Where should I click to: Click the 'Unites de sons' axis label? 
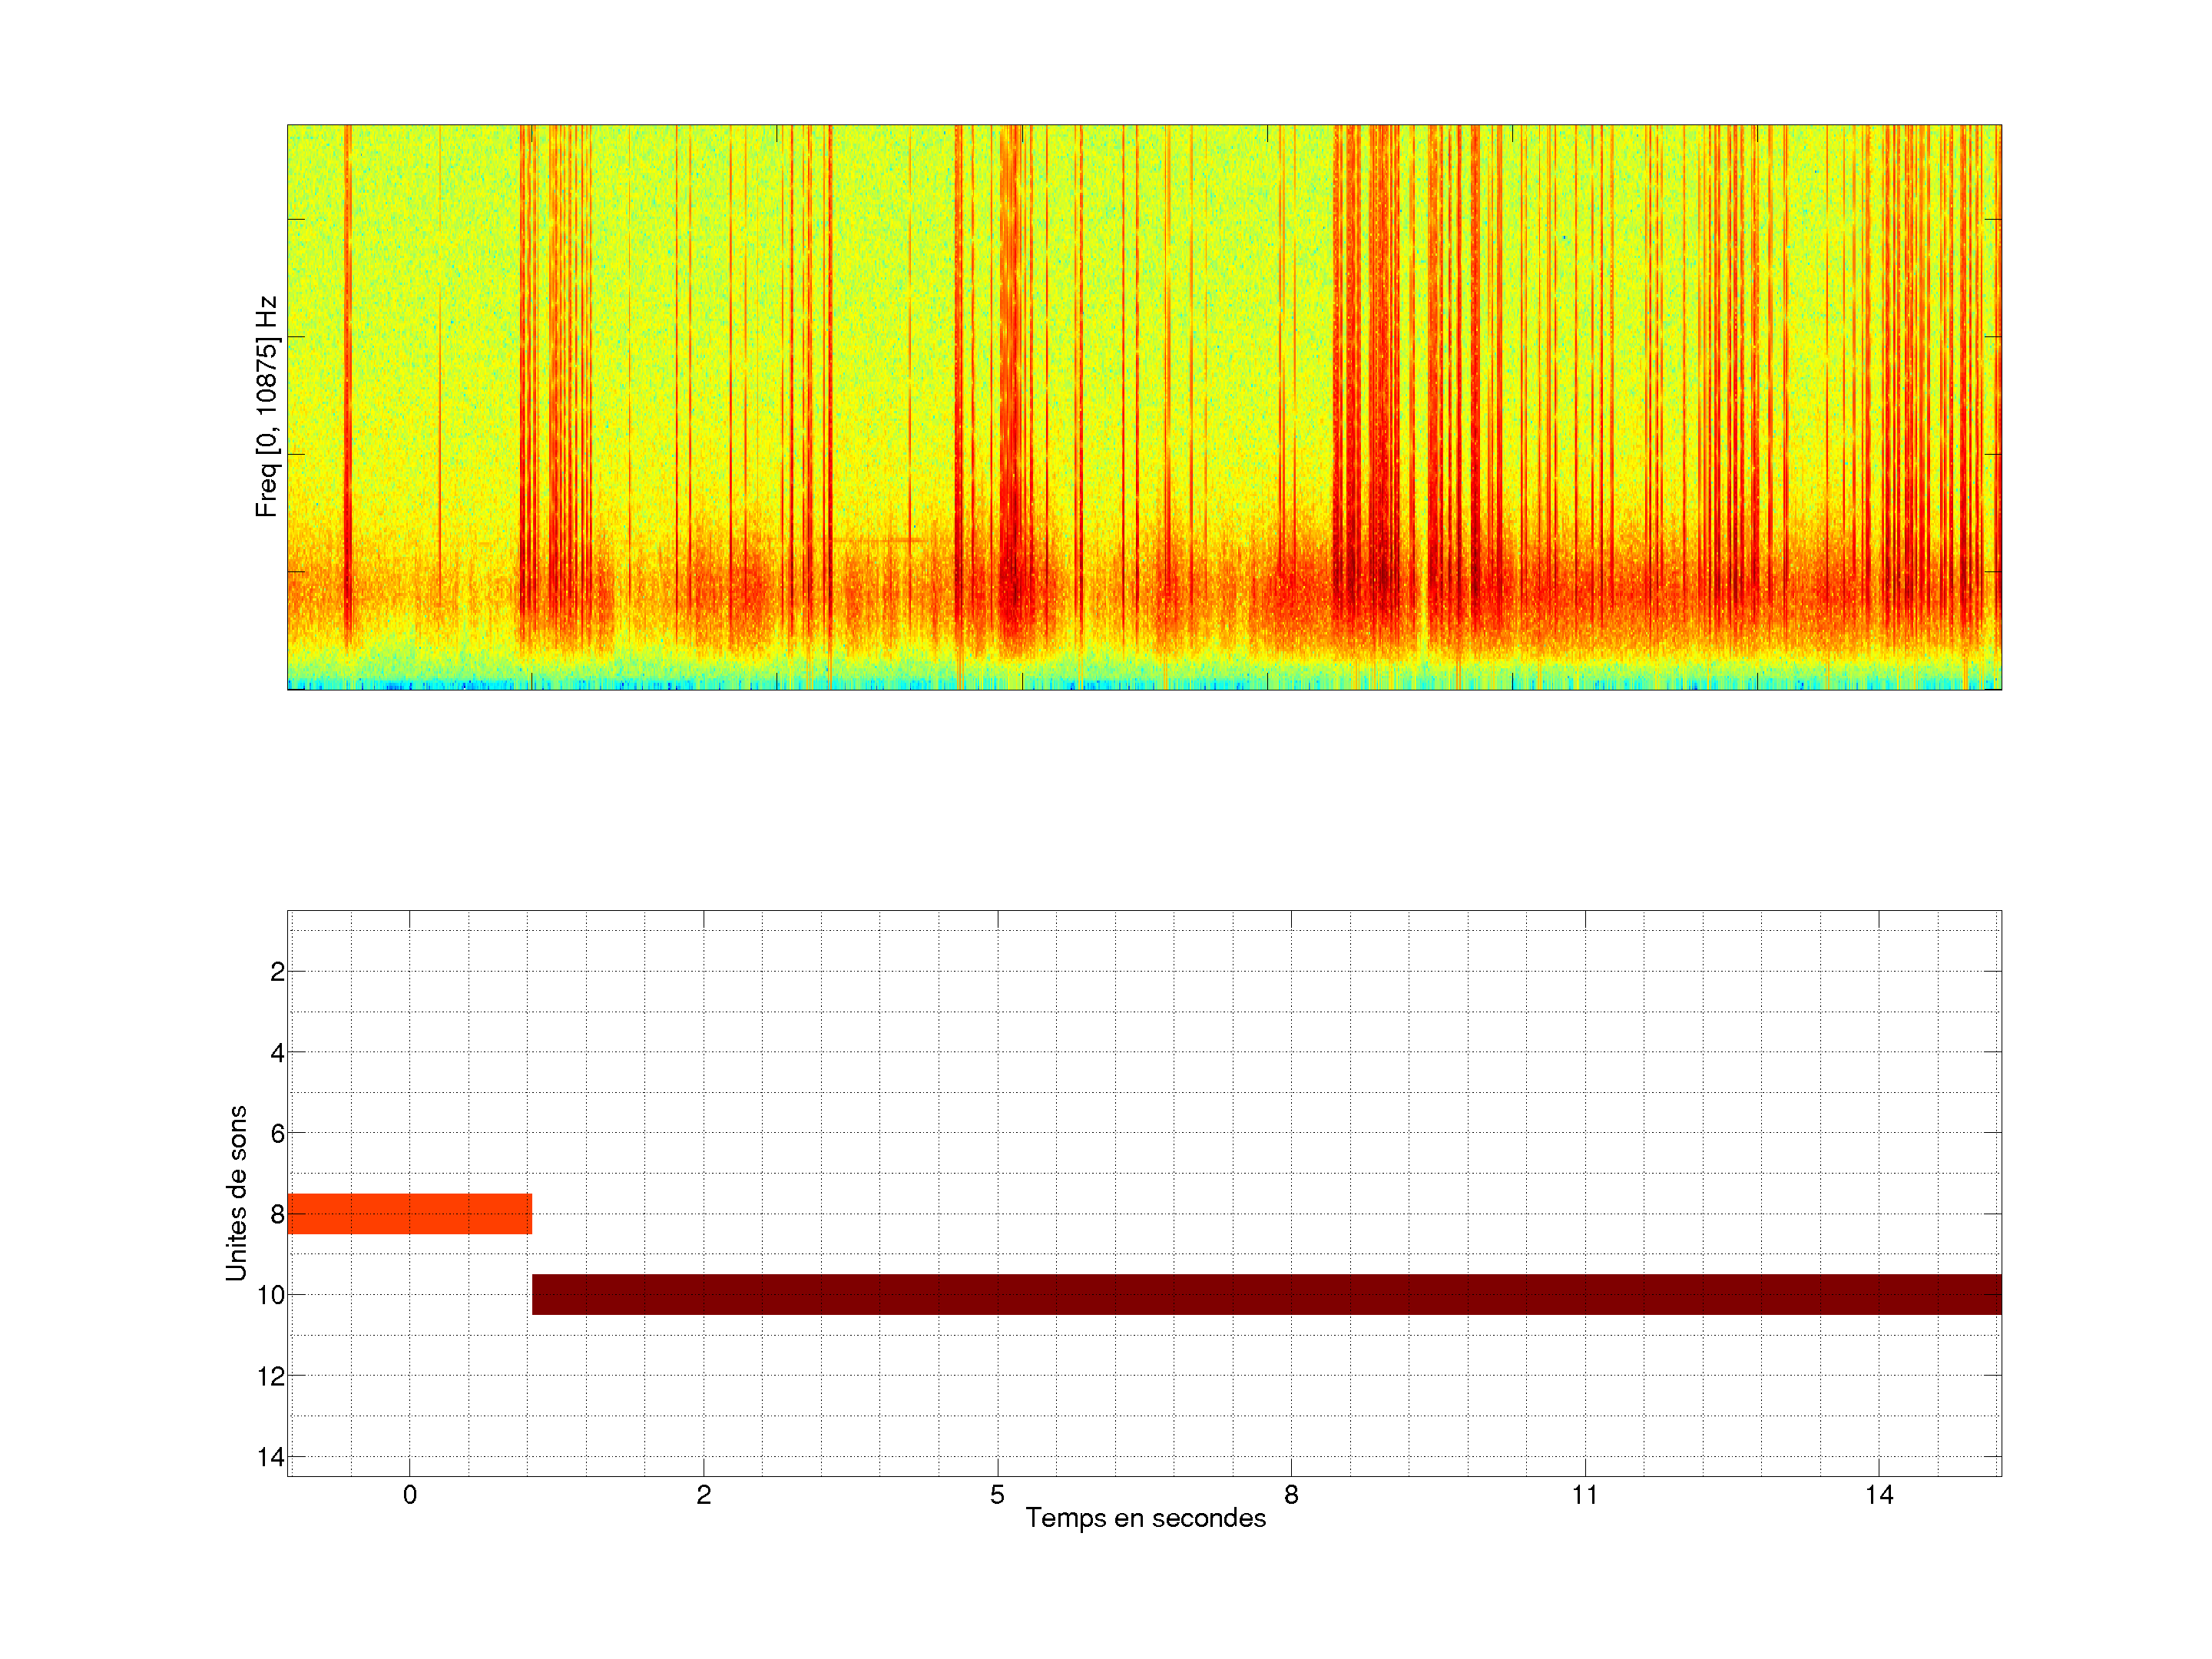click(236, 1193)
